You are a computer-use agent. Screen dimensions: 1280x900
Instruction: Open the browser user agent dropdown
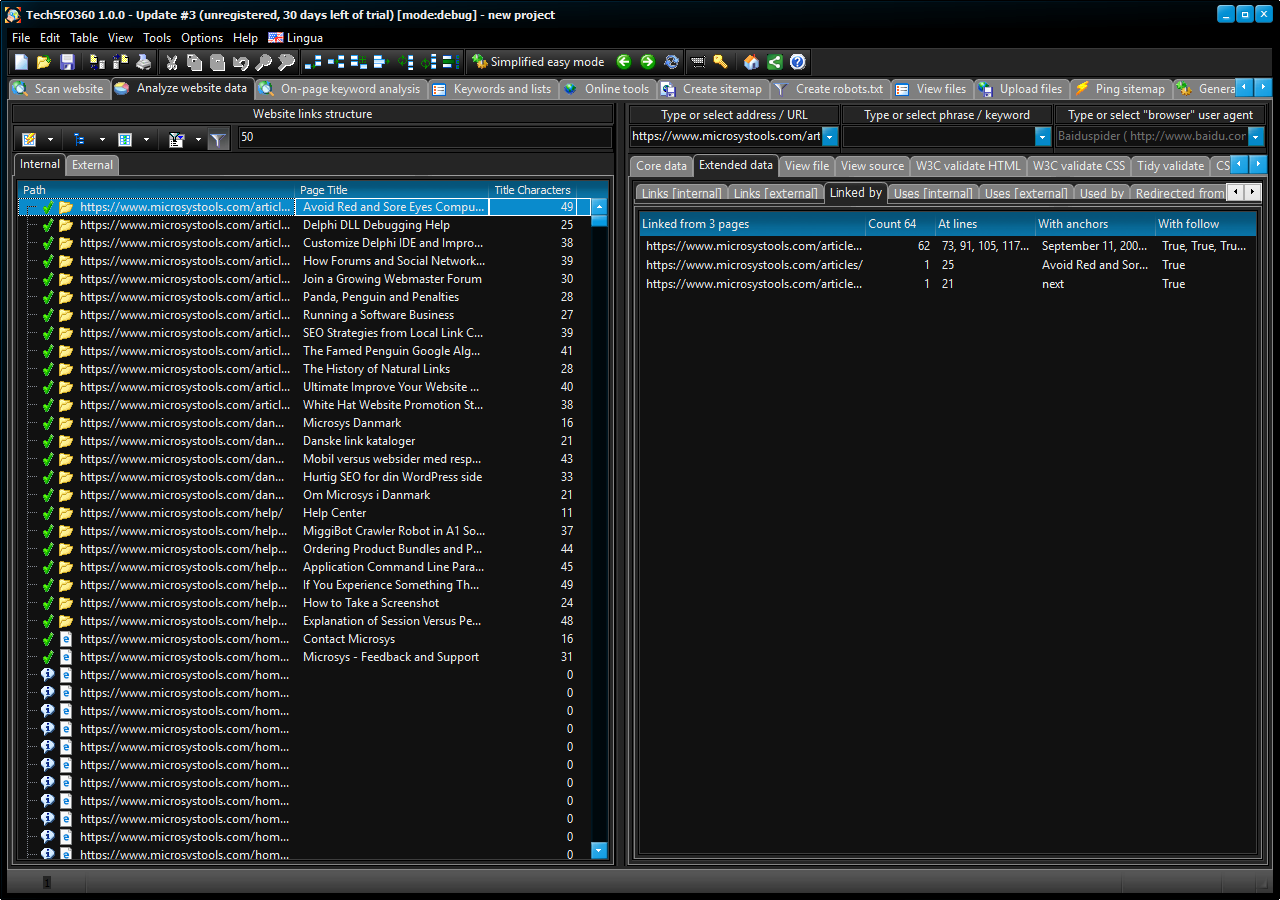(1256, 137)
